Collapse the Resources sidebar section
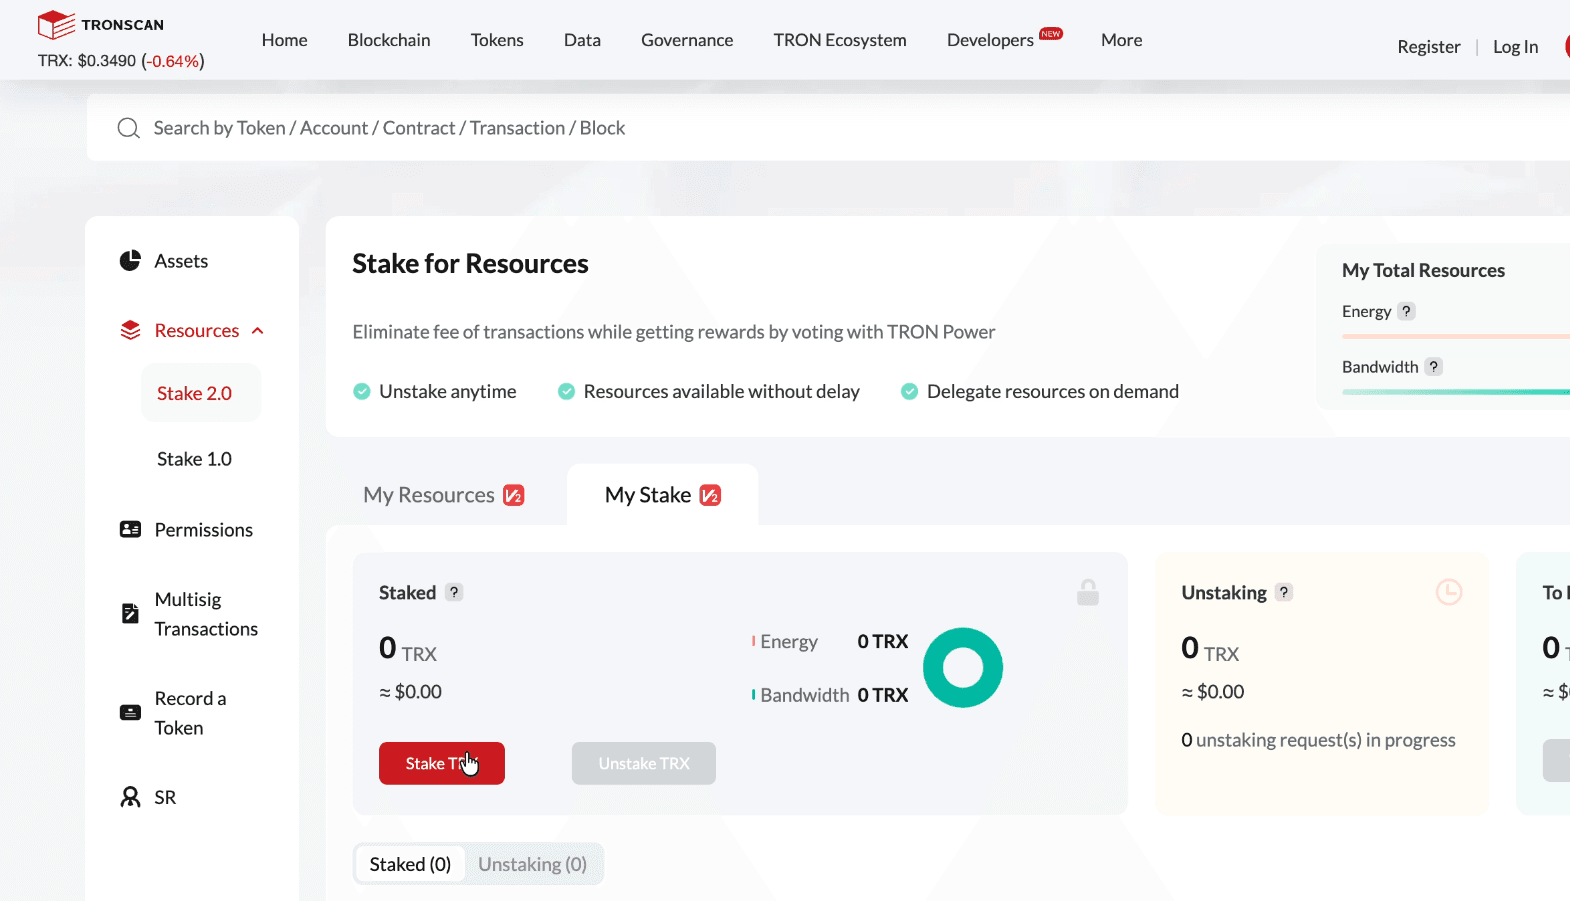This screenshot has width=1570, height=901. [x=258, y=331]
